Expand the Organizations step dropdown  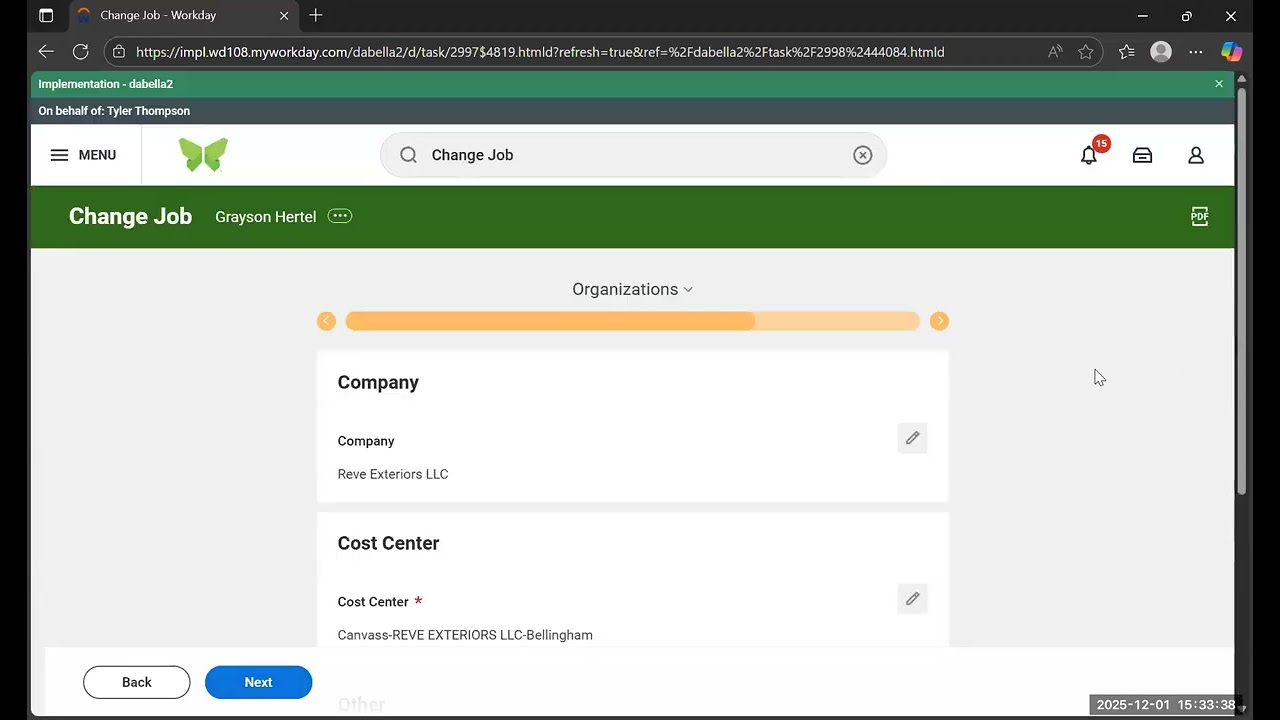point(632,289)
